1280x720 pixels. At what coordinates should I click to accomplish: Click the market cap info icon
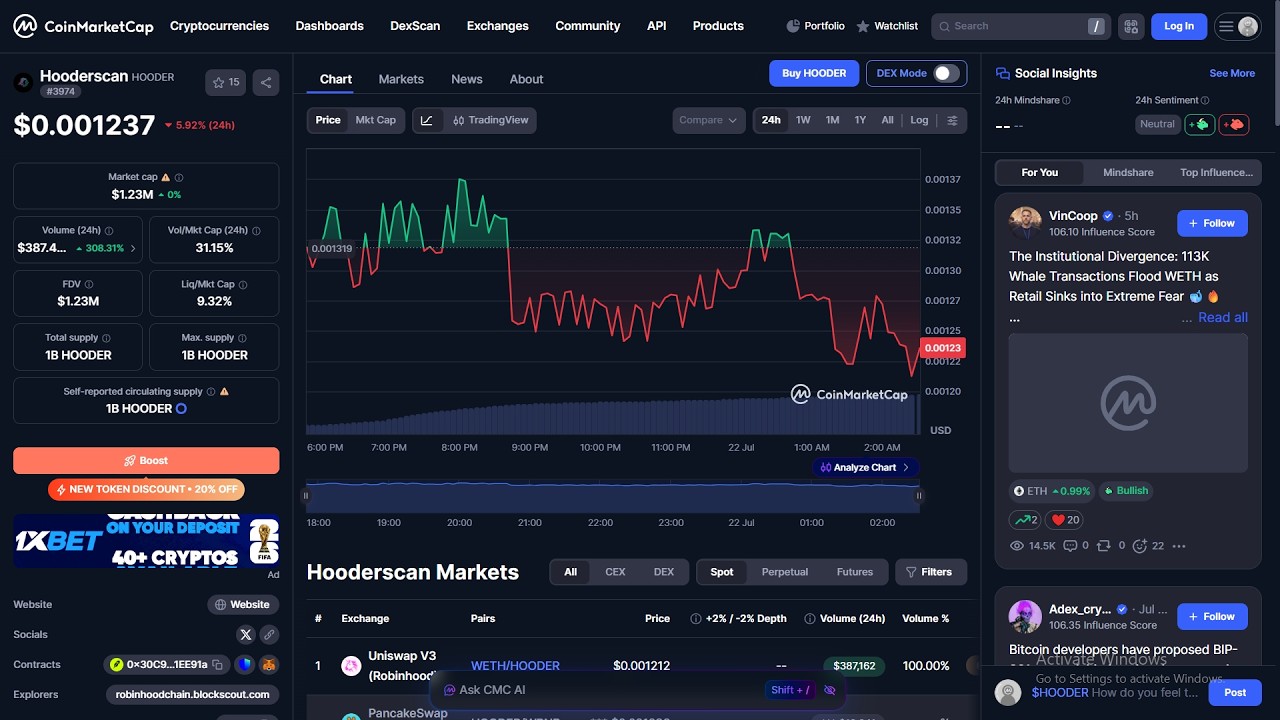tap(179, 177)
